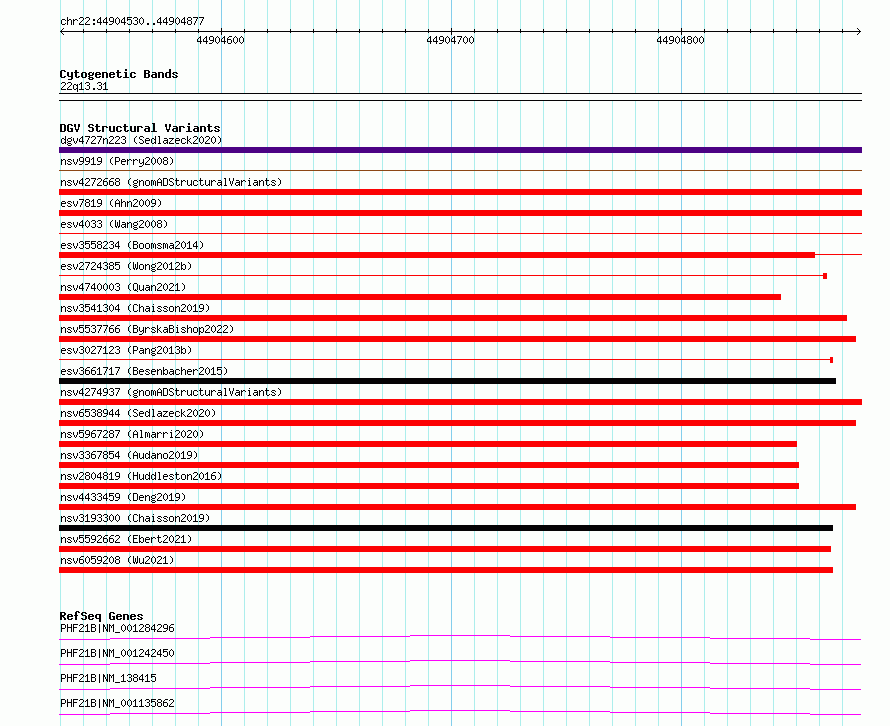
Task: Click the black bar under esv3661717
Action: (x=447, y=381)
